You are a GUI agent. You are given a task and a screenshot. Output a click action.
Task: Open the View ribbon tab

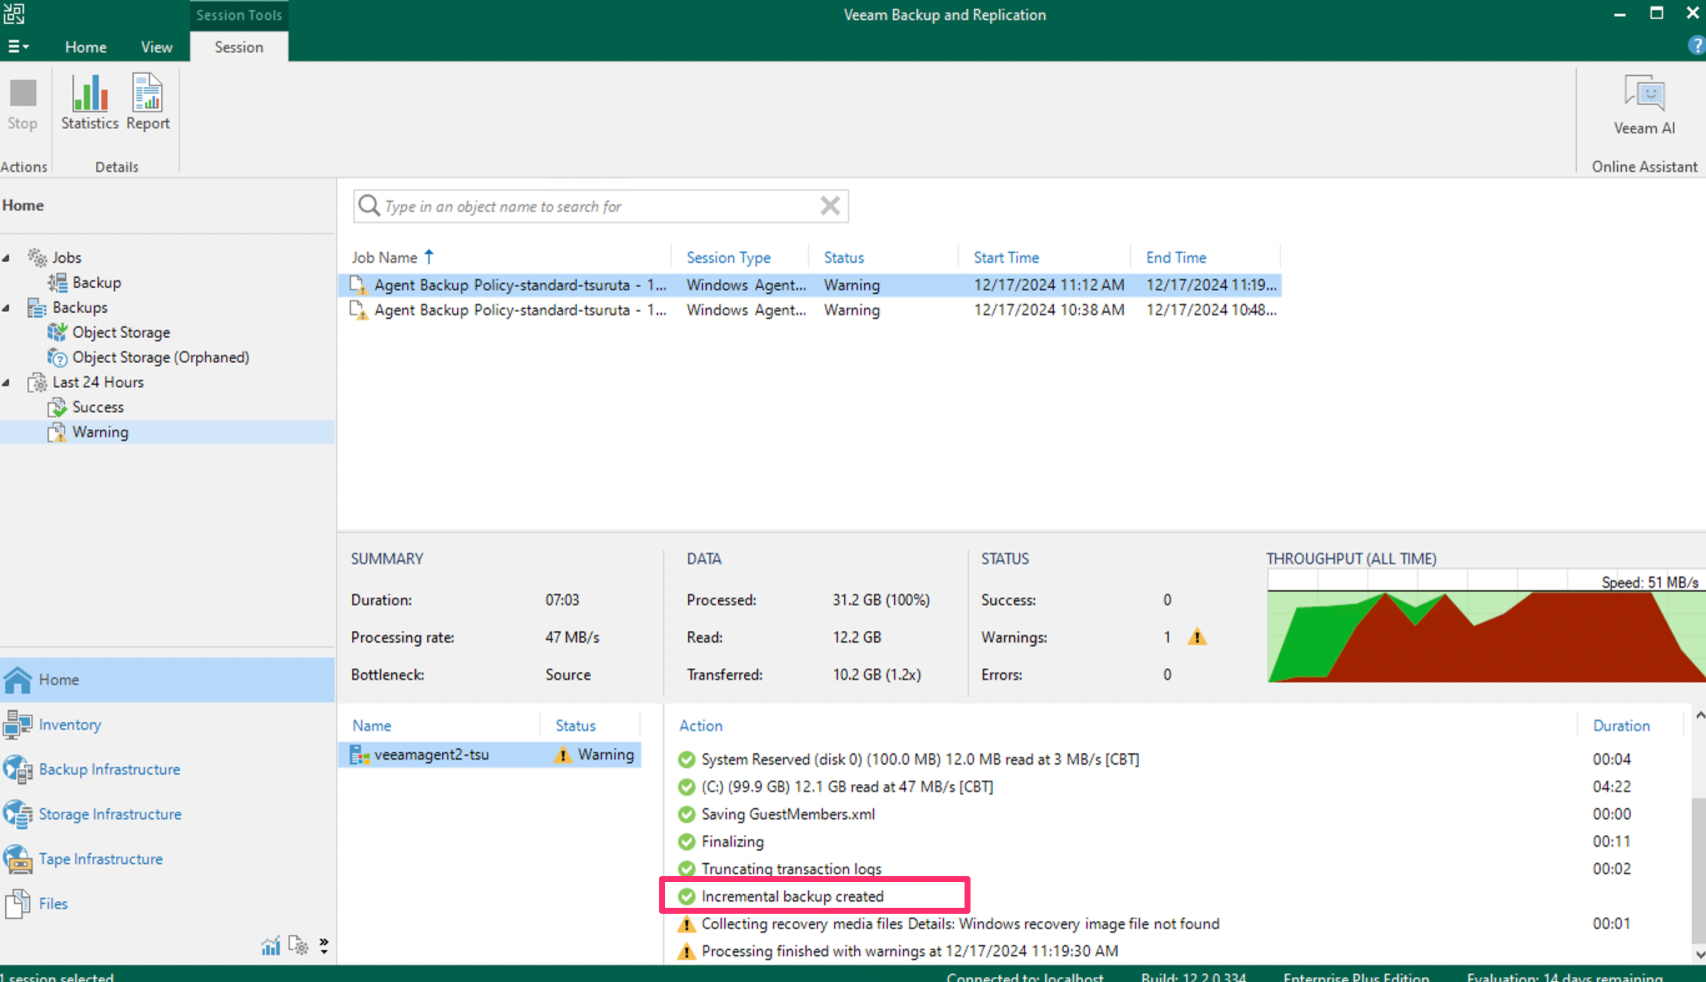[x=157, y=47]
